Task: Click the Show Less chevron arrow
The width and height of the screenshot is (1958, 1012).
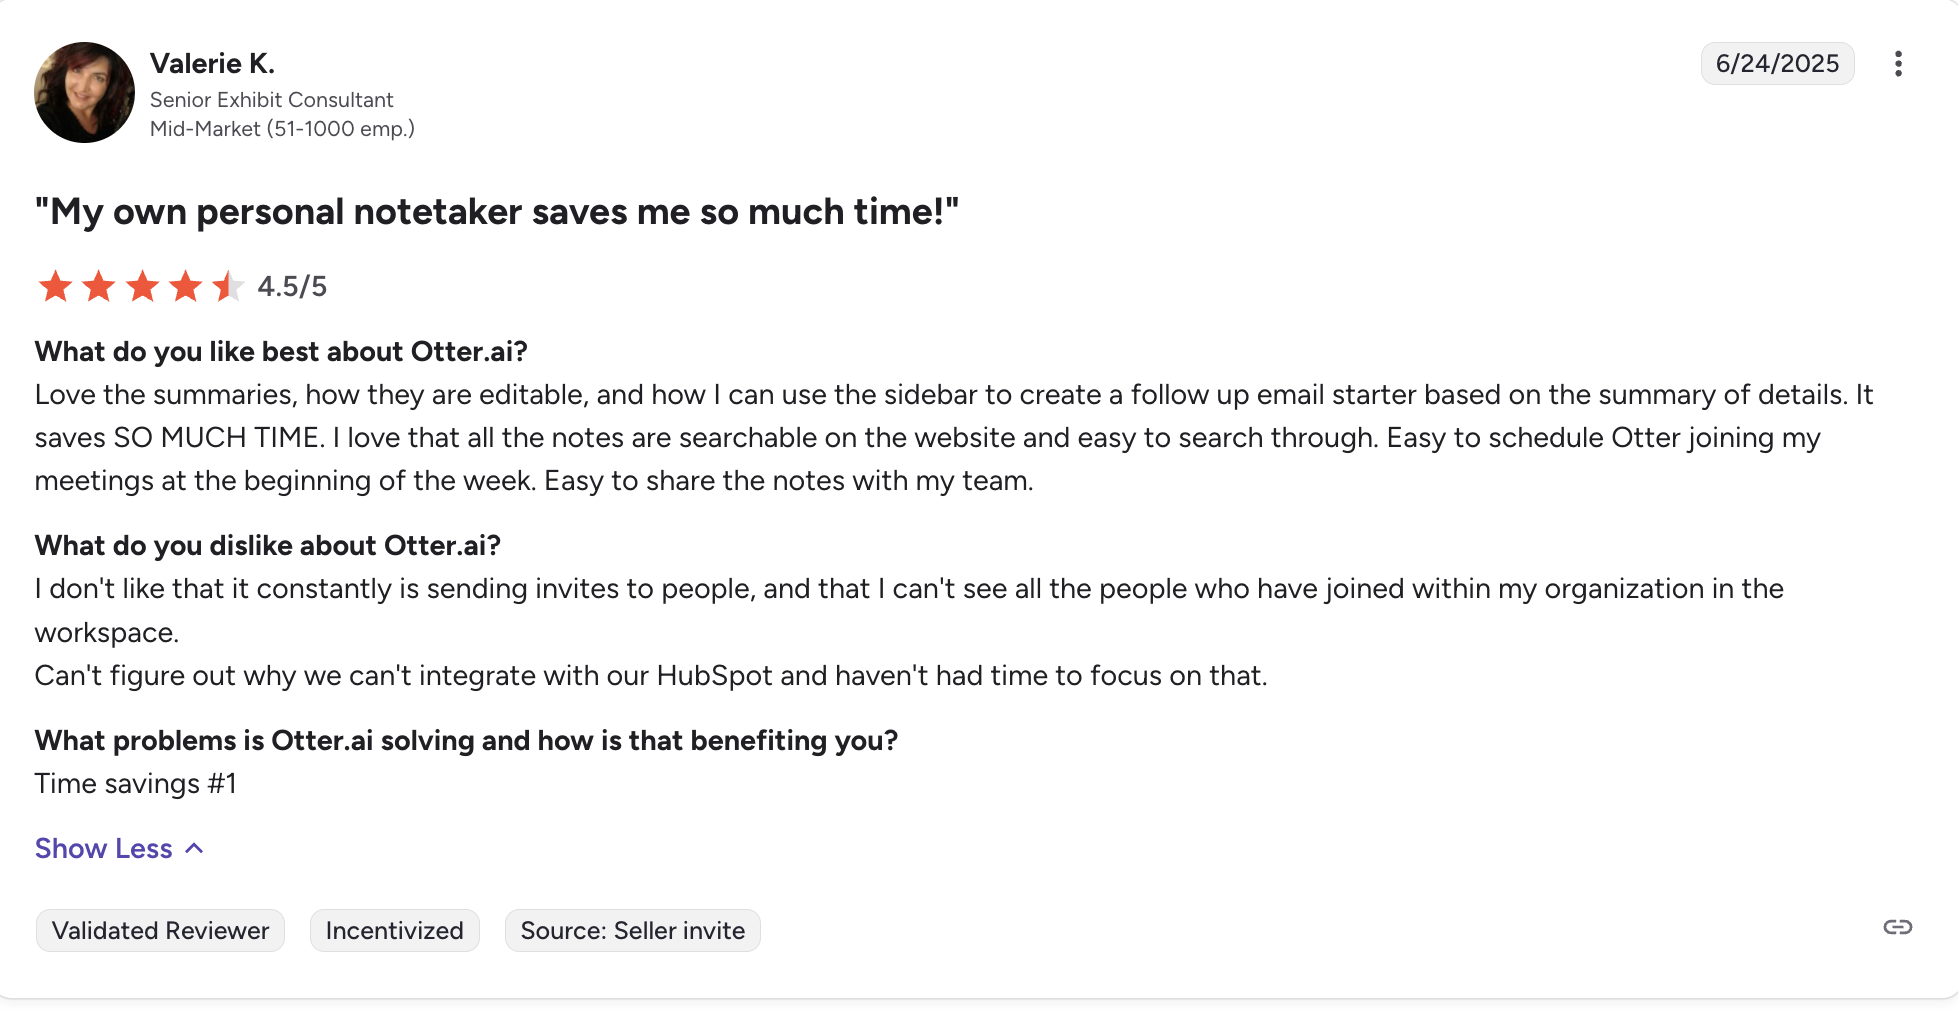Action: point(195,848)
